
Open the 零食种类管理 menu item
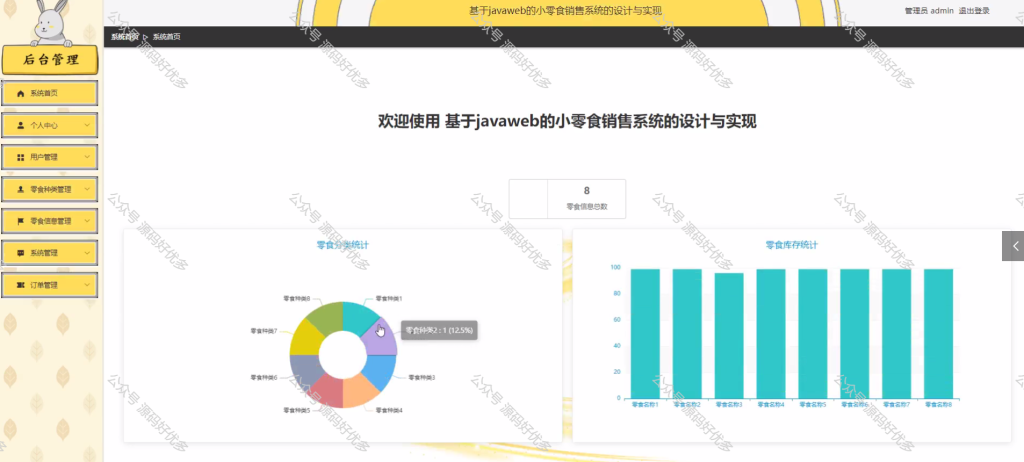click(x=50, y=190)
